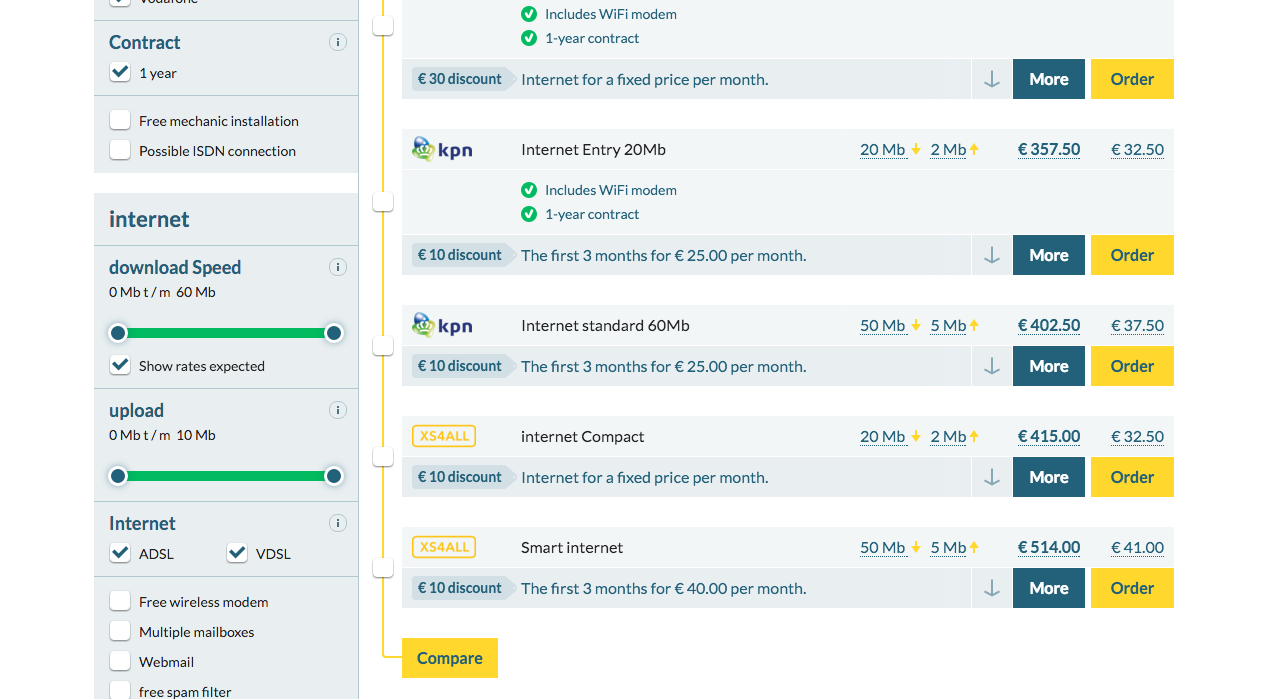The width and height of the screenshot is (1288, 699).
Task: Expand the down arrow on internet Compact row
Action: [992, 477]
